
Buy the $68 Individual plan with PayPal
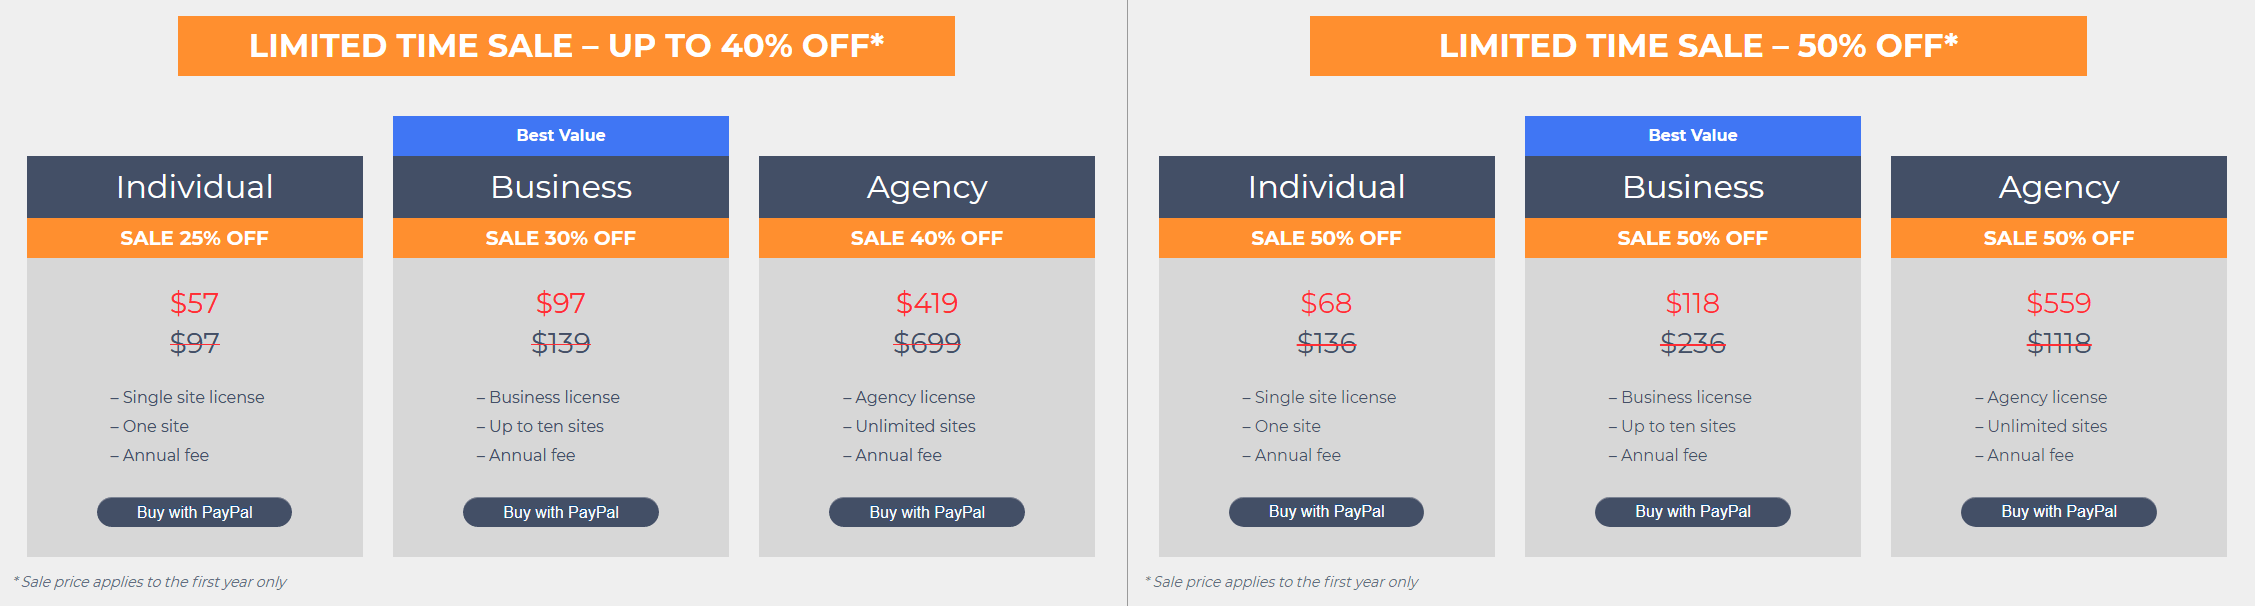click(x=1326, y=511)
